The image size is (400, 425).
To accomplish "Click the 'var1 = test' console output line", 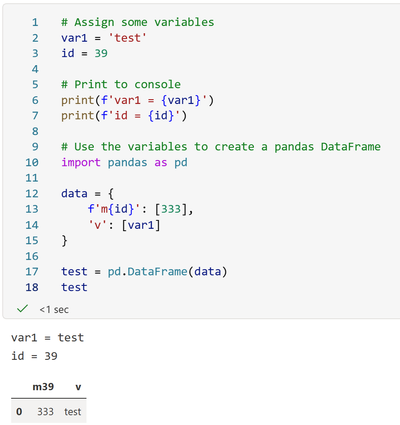I will (x=47, y=338).
